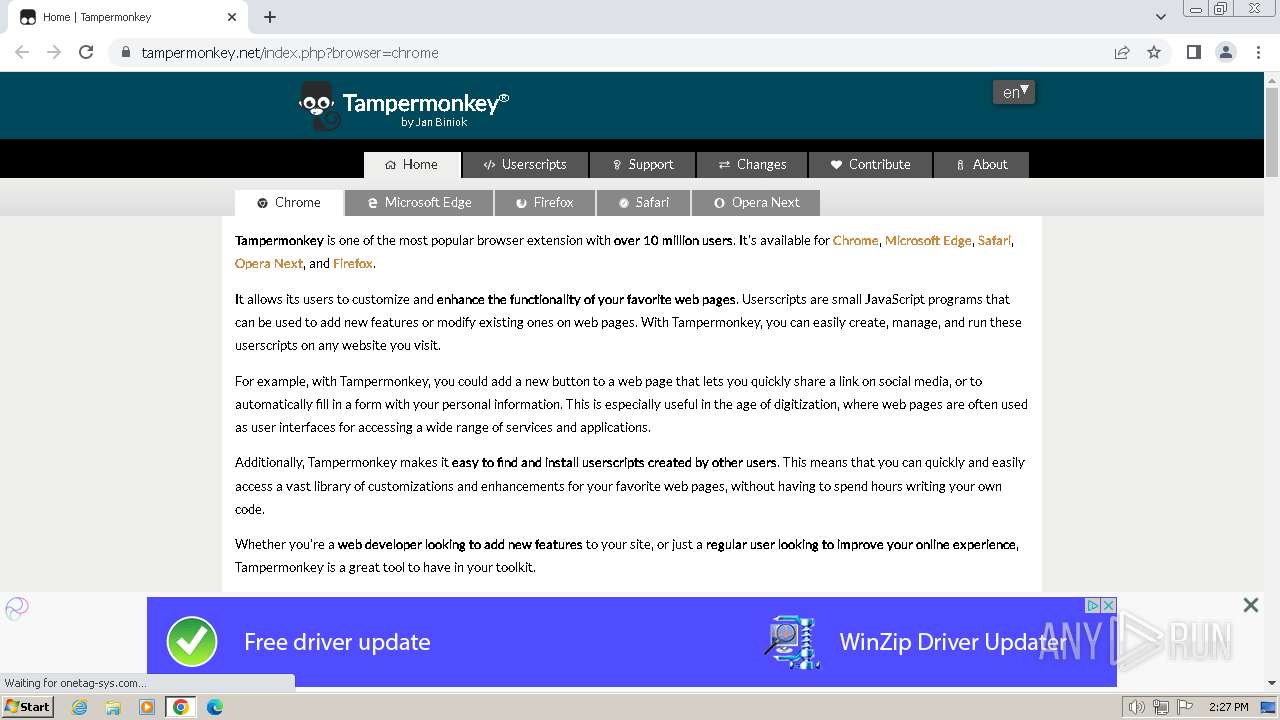Click the green checkmark in the ad
Screen dimensions: 1280x720
click(192, 642)
